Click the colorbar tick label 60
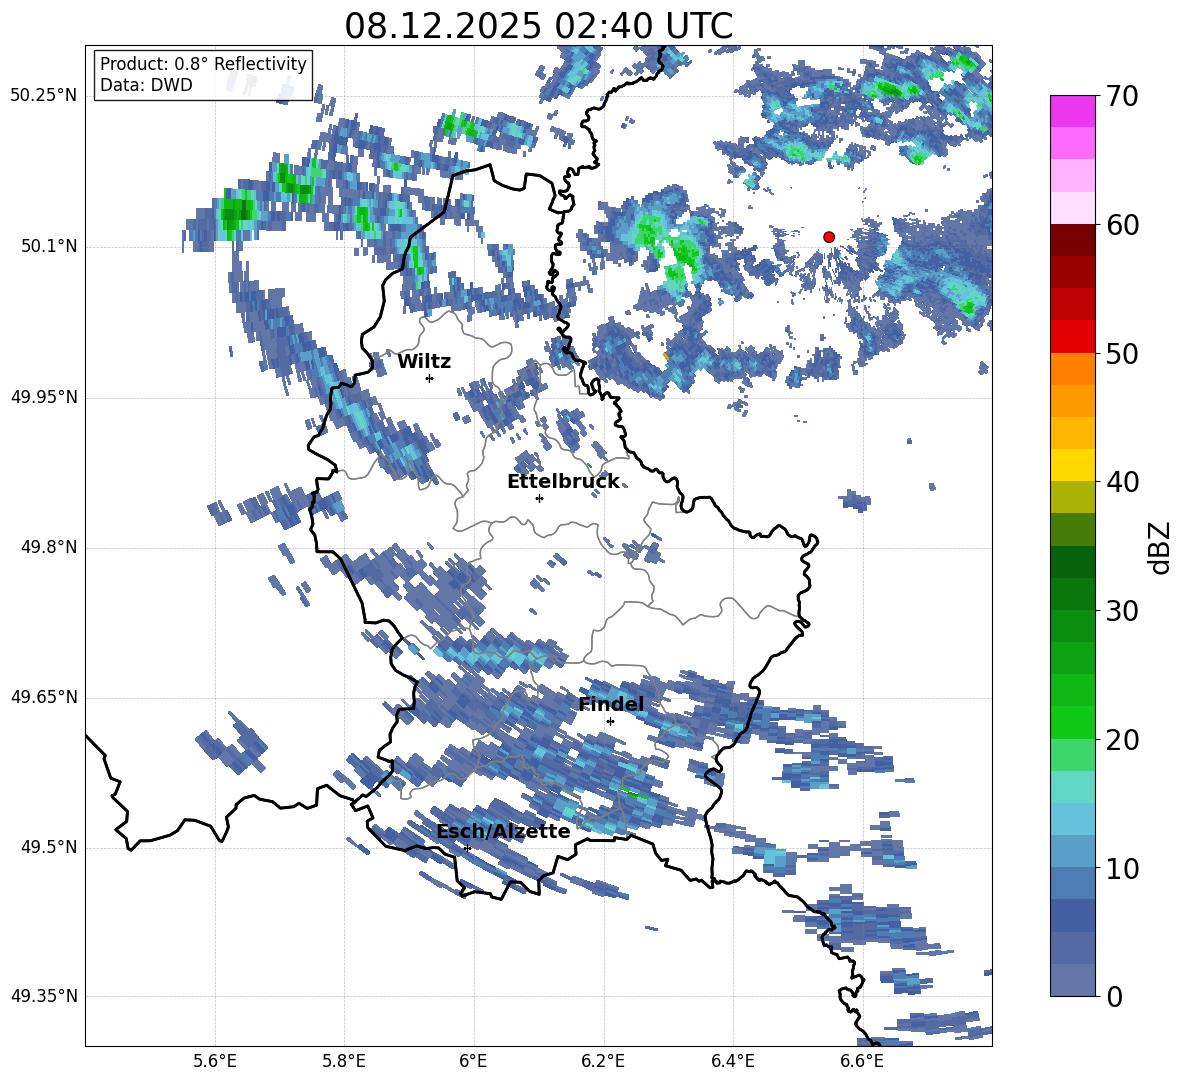This screenshot has height=1081, width=1184. click(1122, 225)
